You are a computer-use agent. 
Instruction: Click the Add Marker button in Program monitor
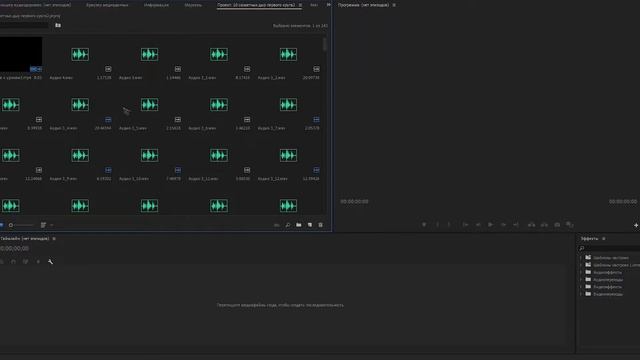424,224
